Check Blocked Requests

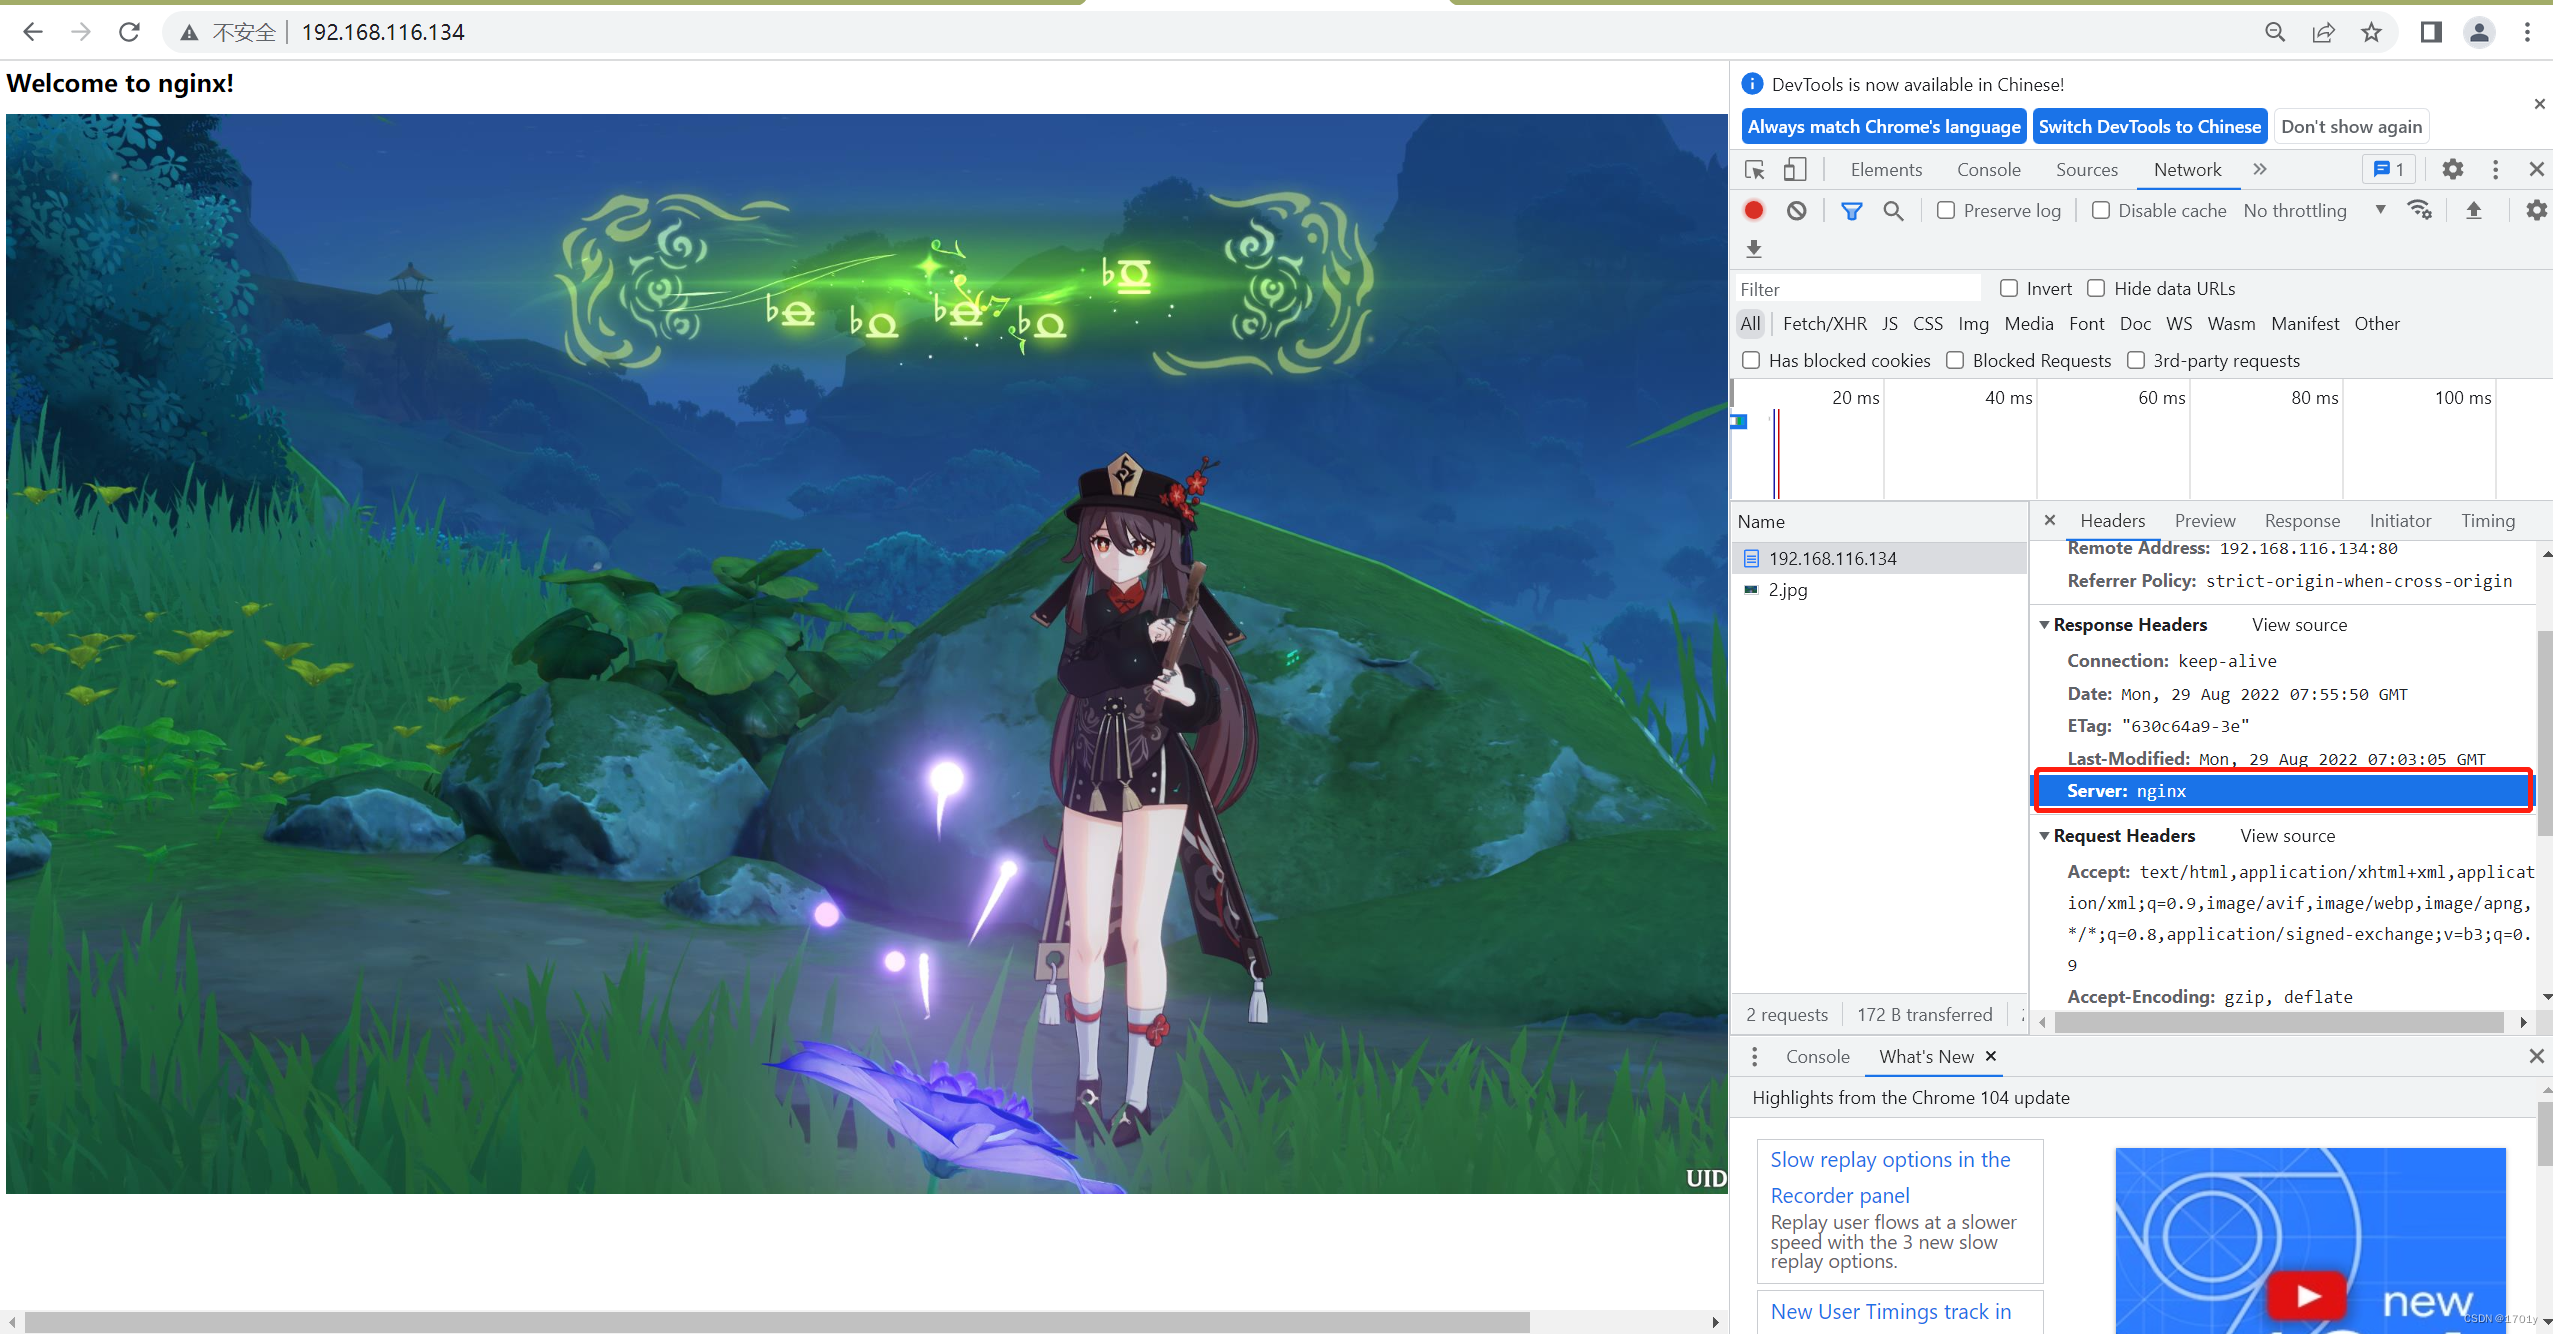pyautogui.click(x=1955, y=360)
